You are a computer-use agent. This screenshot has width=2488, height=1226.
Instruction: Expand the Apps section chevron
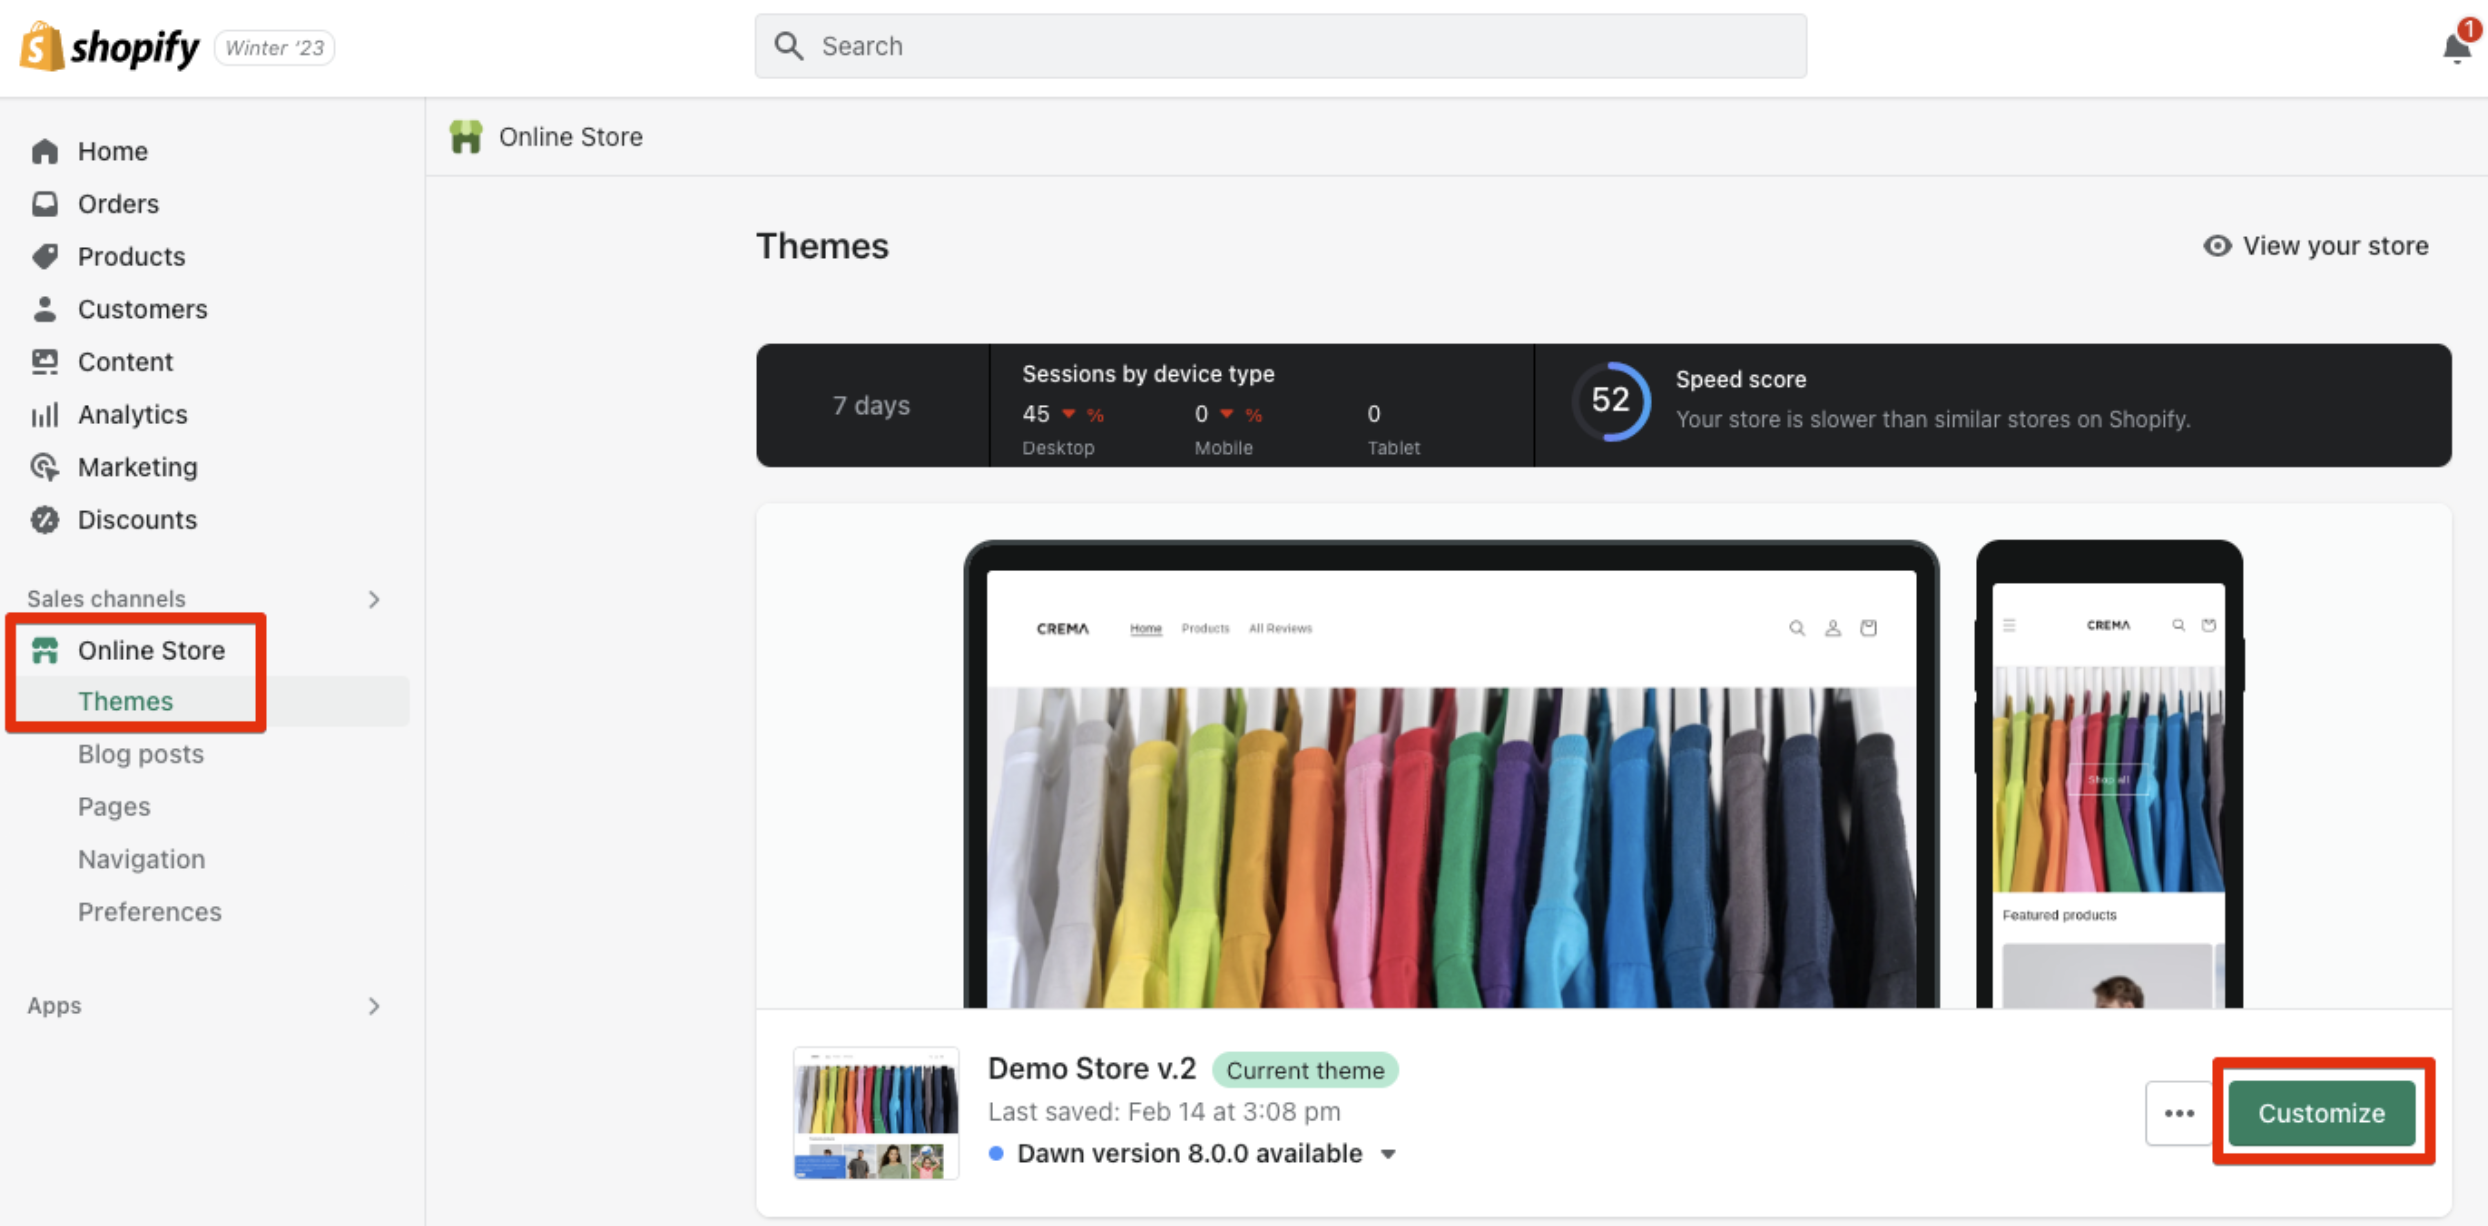pyautogui.click(x=374, y=1006)
